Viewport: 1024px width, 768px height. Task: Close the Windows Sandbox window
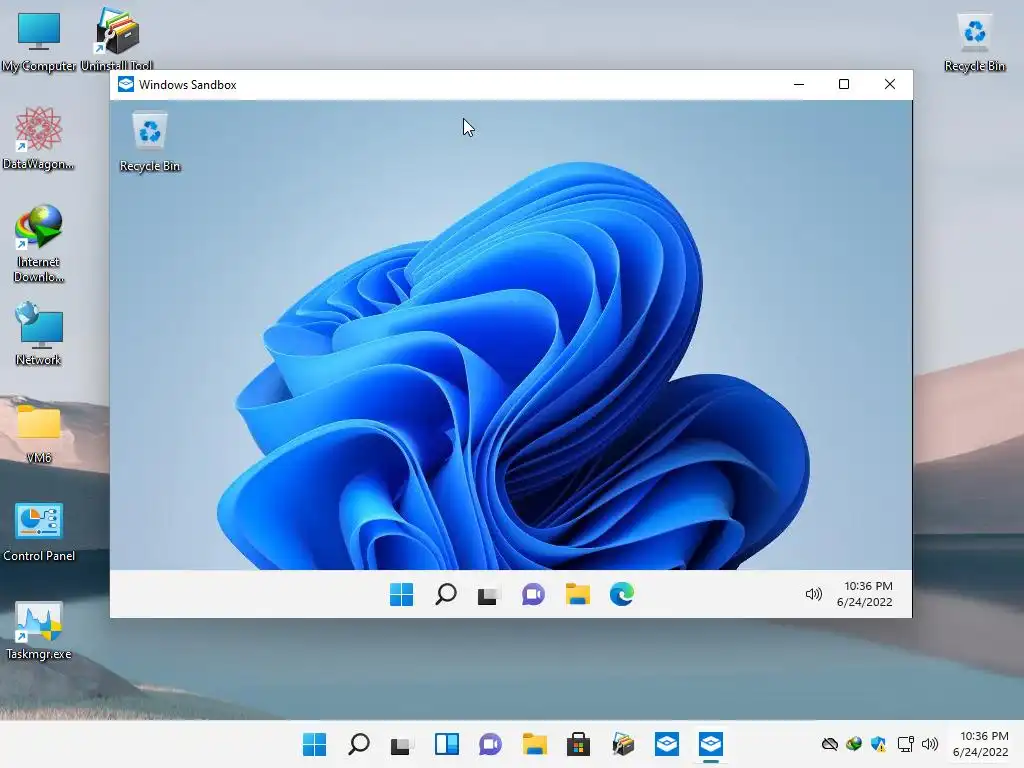point(889,84)
